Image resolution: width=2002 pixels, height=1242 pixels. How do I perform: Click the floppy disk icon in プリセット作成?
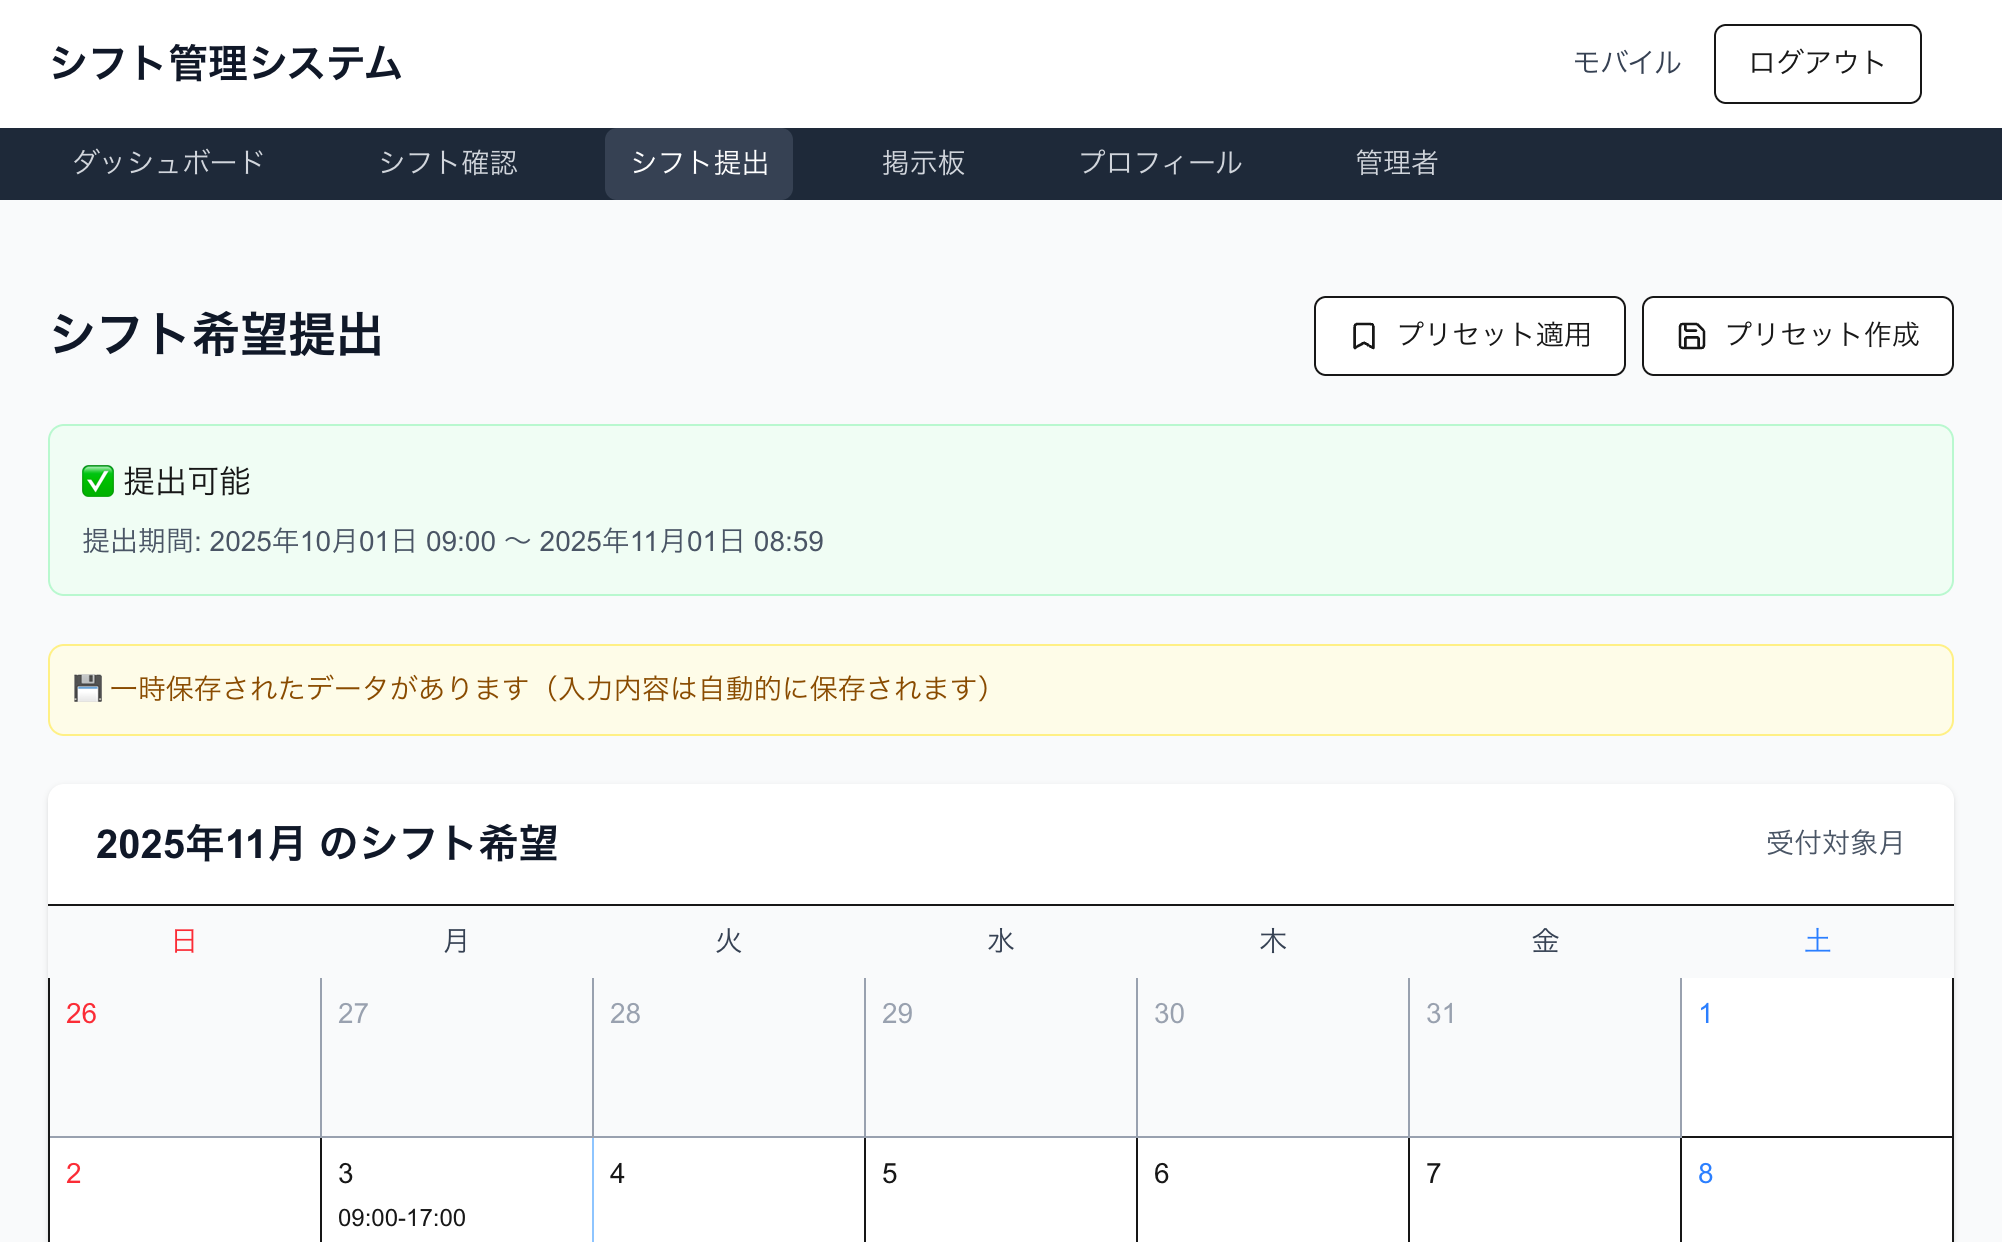coord(1691,336)
